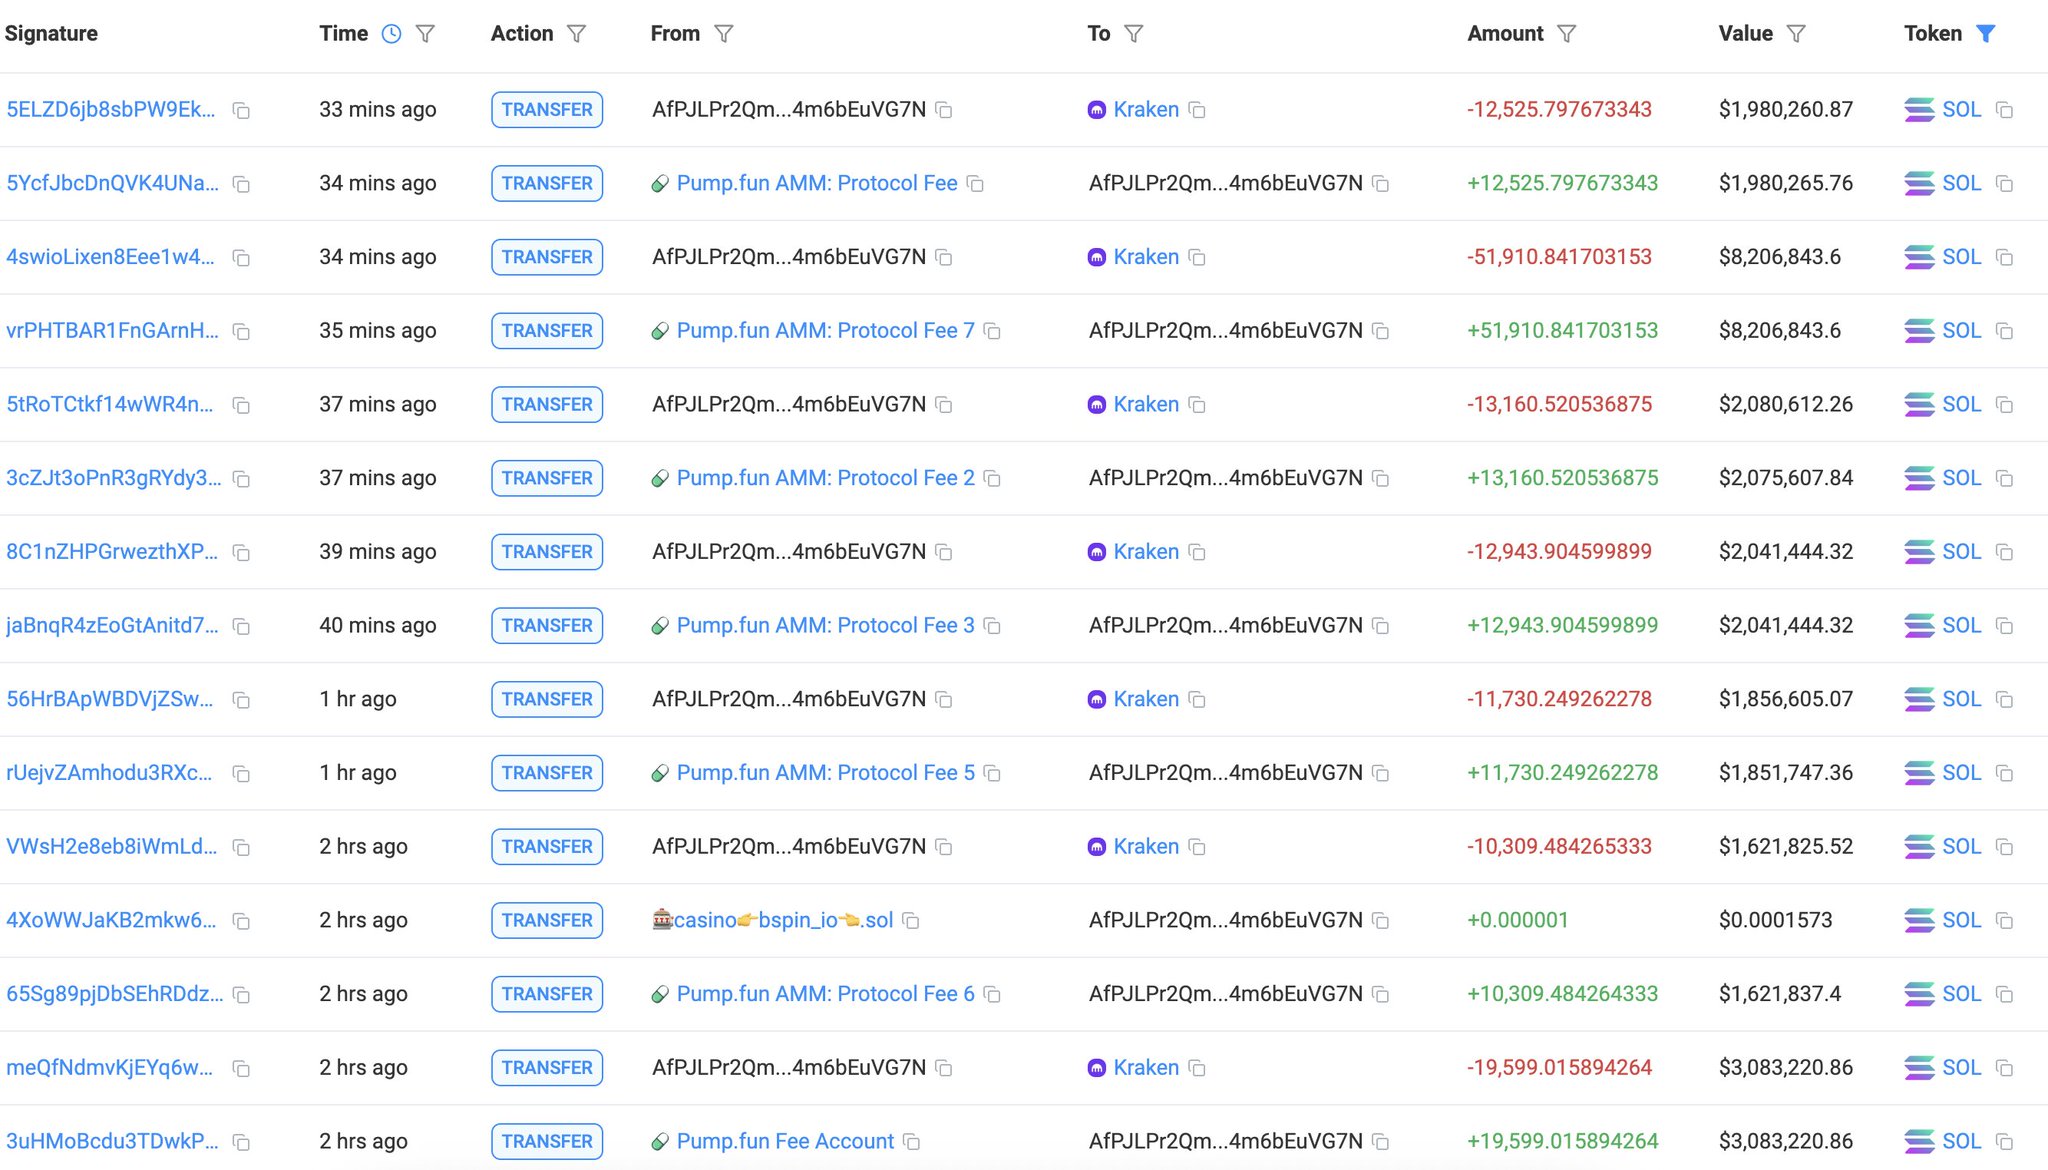
Task: Select amount +11,730.249262278
Action: pyautogui.click(x=1562, y=772)
